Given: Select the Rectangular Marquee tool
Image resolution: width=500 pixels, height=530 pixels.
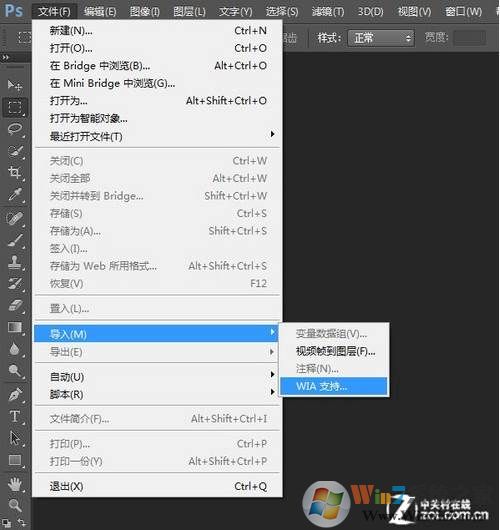Looking at the screenshot, I should coord(15,107).
